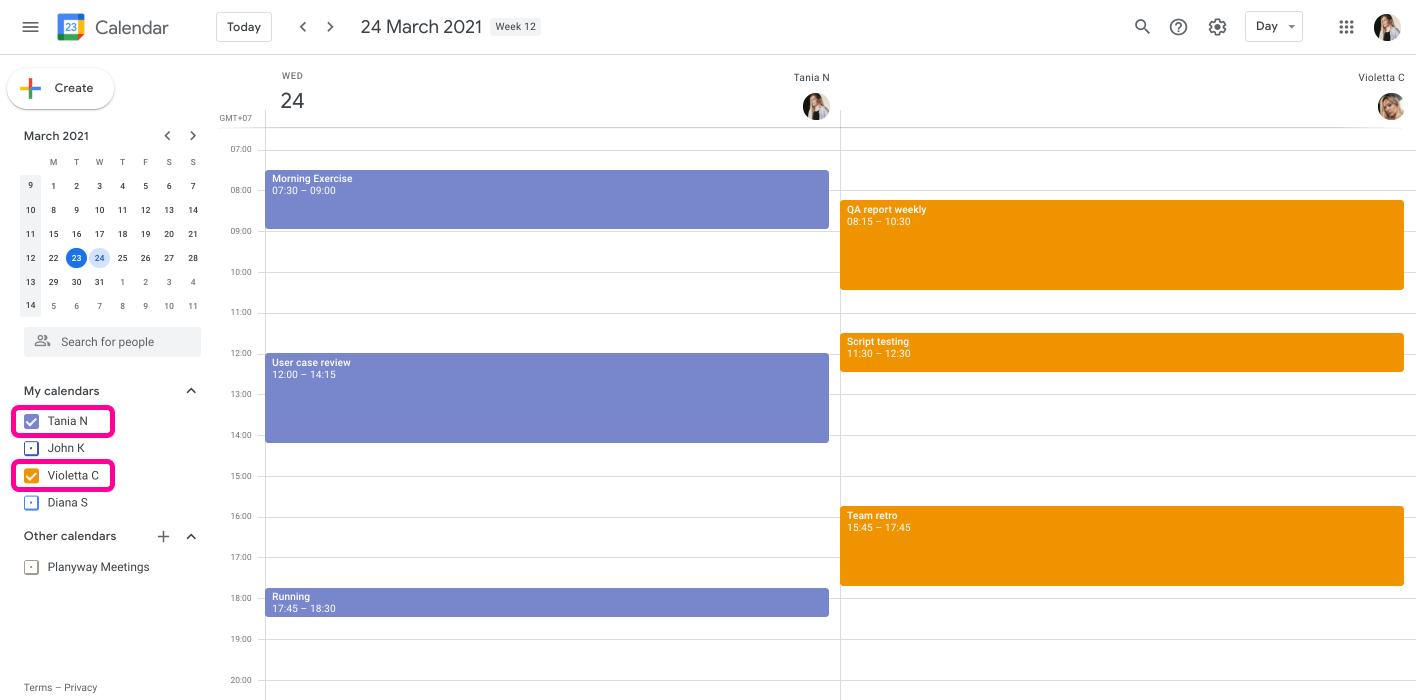The width and height of the screenshot is (1416, 700).
Task: Click the search magnifier icon
Action: click(1142, 27)
